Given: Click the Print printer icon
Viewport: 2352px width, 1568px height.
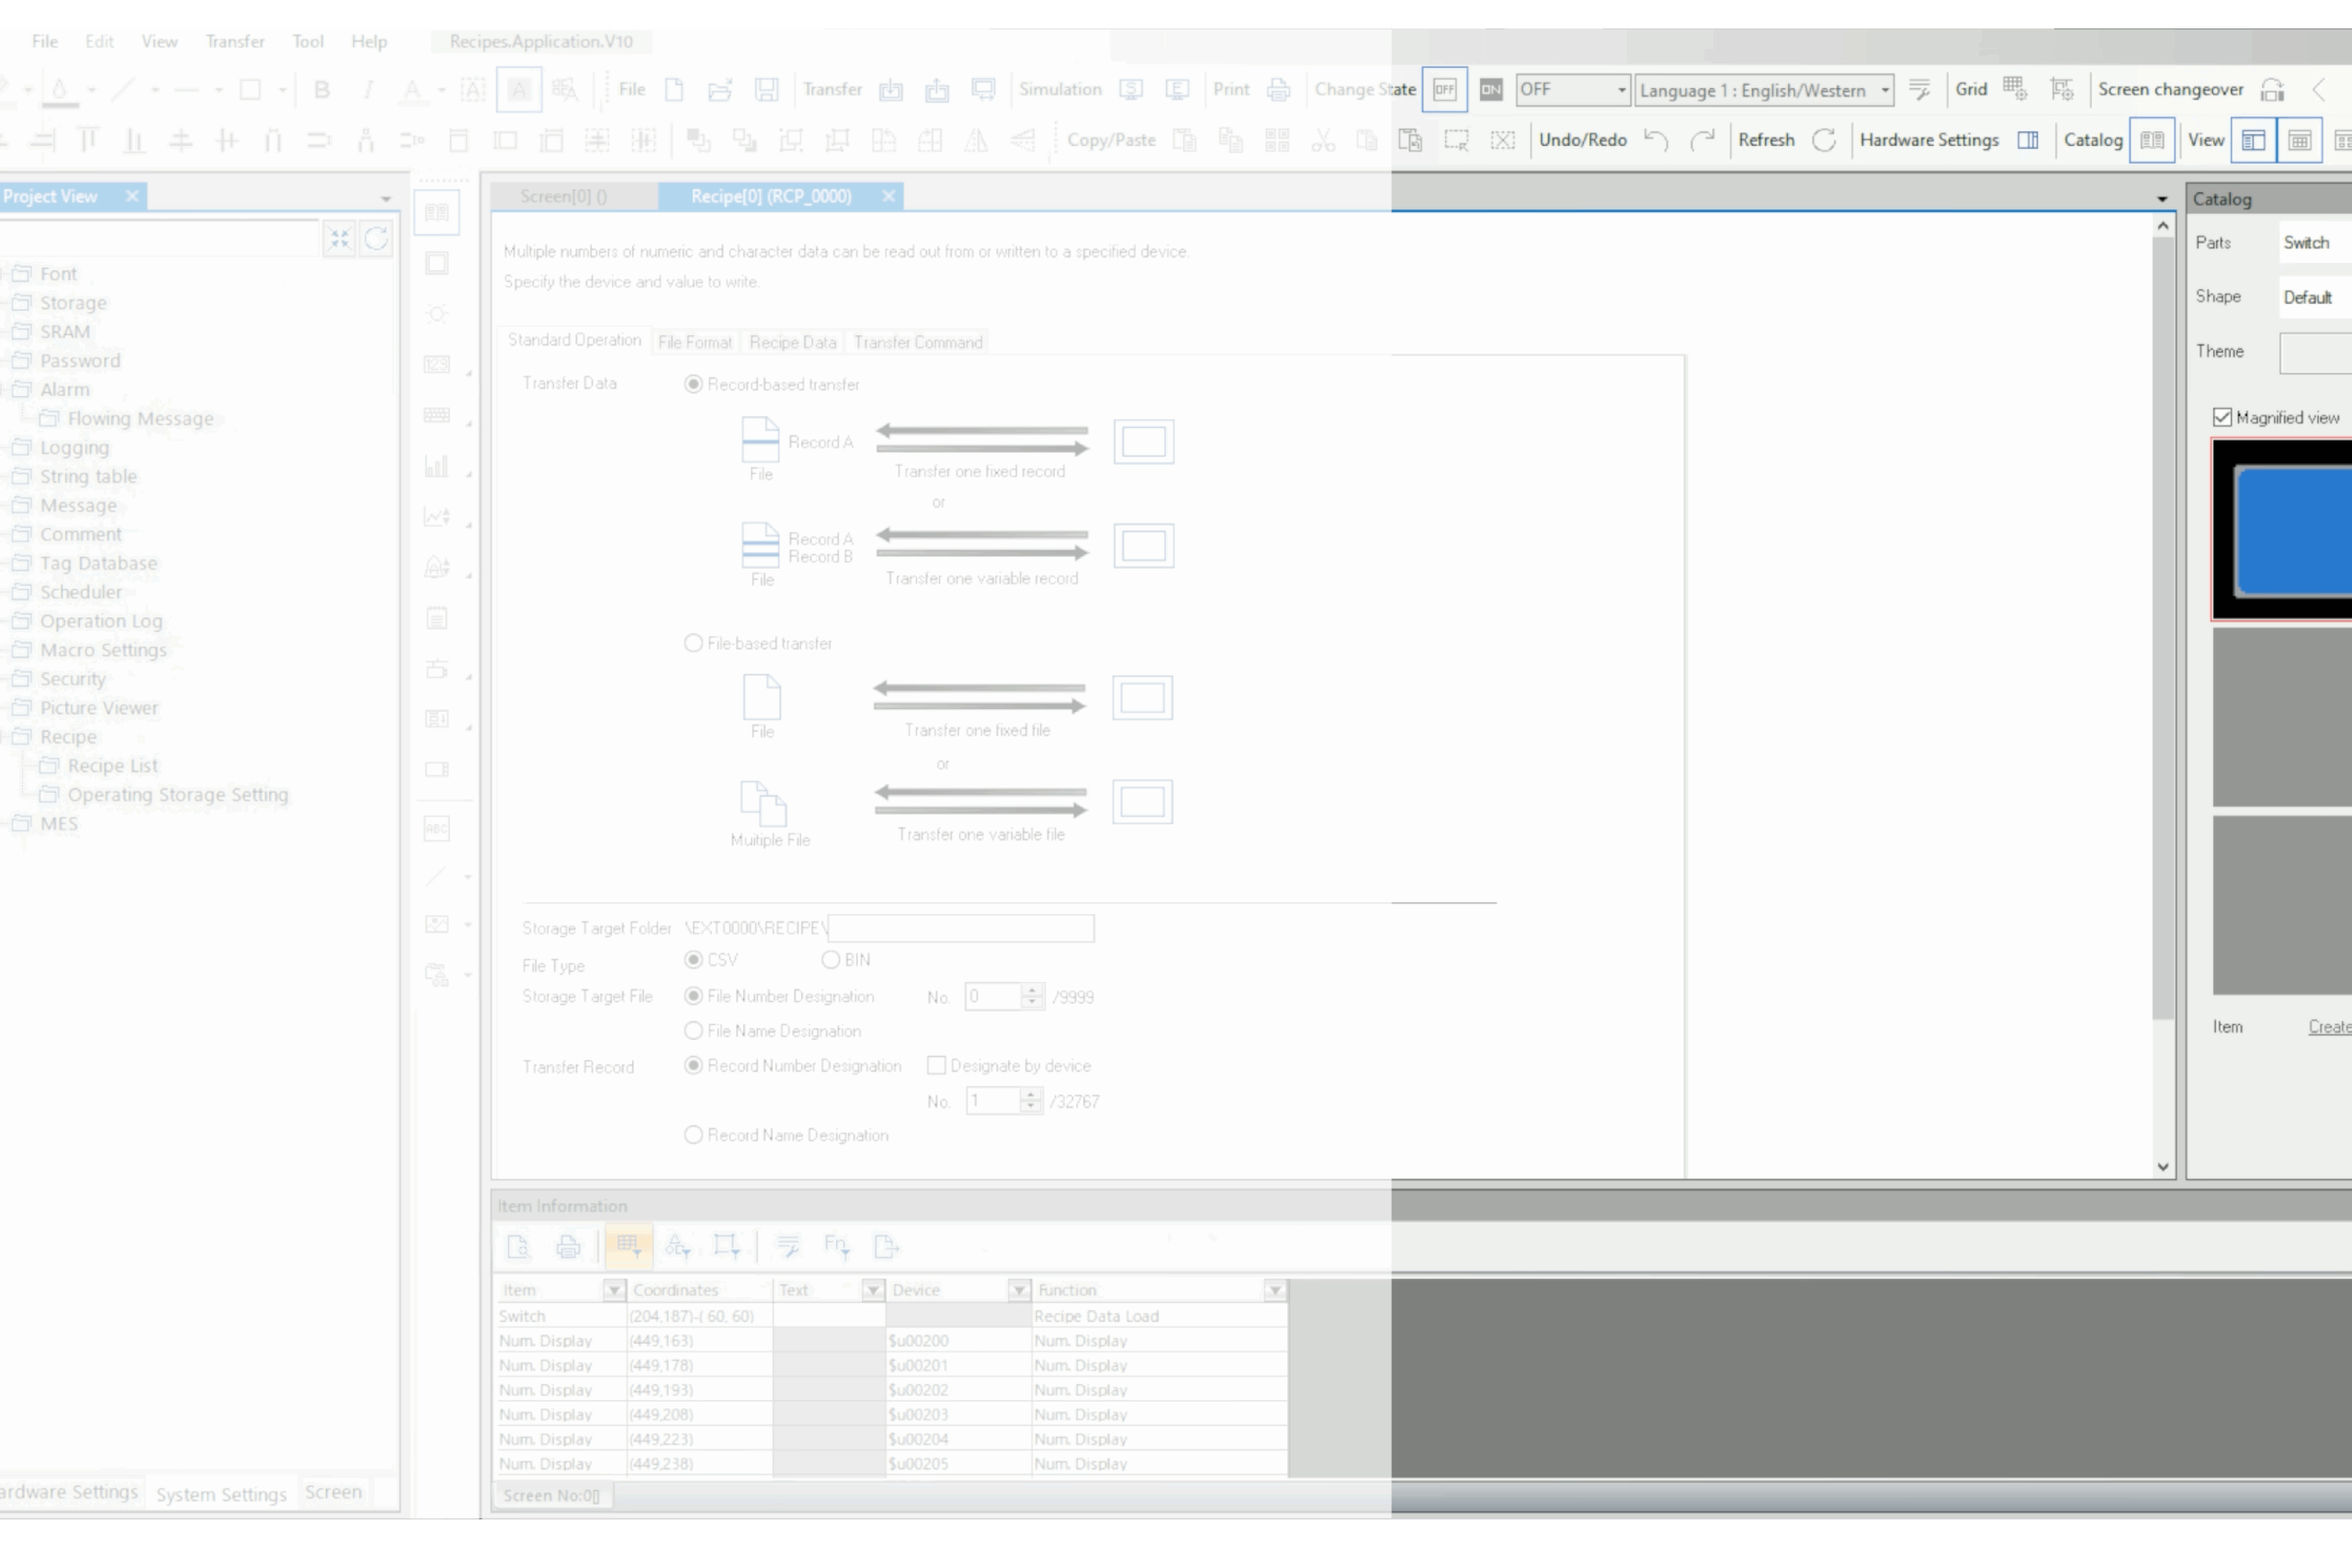Looking at the screenshot, I should click(1278, 90).
